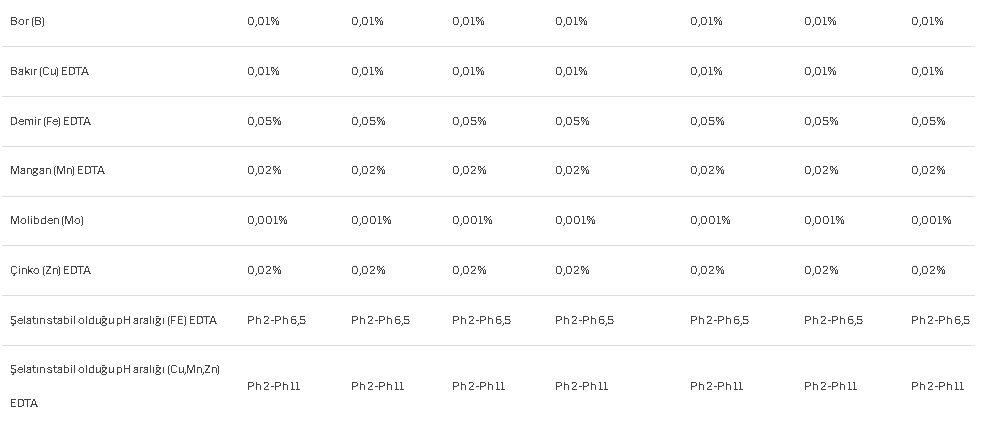This screenshot has width=992, height=425.
Task: Click the Molibden (Mo) row label
Action: point(47,220)
